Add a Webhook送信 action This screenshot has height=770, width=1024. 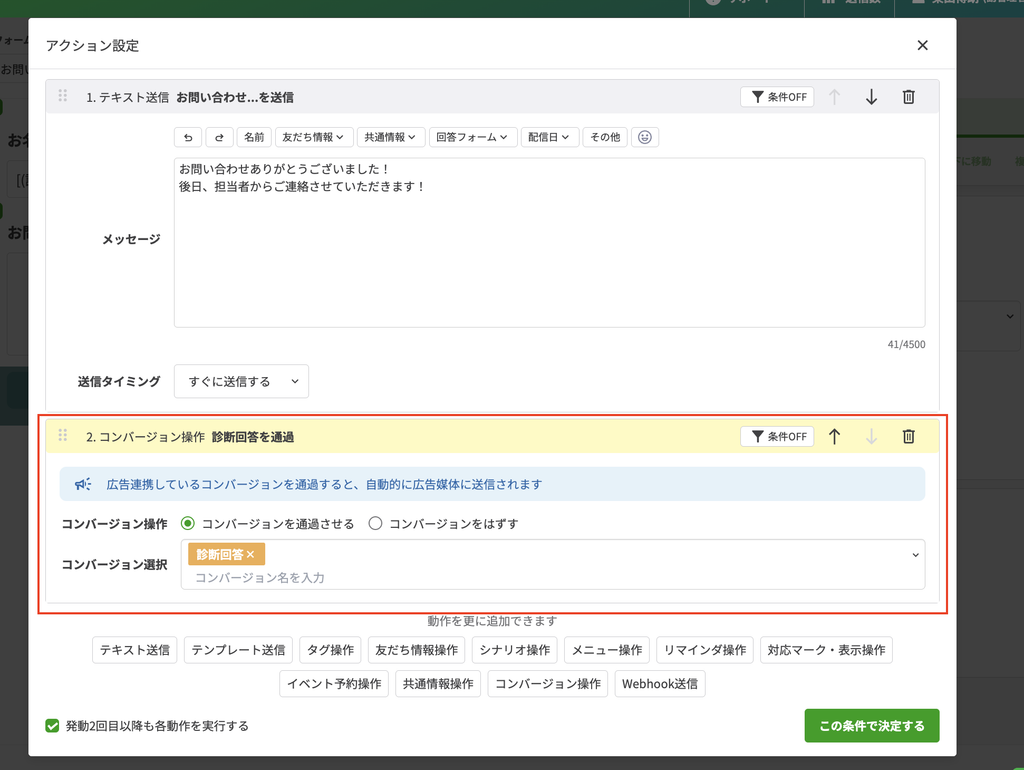(x=660, y=684)
